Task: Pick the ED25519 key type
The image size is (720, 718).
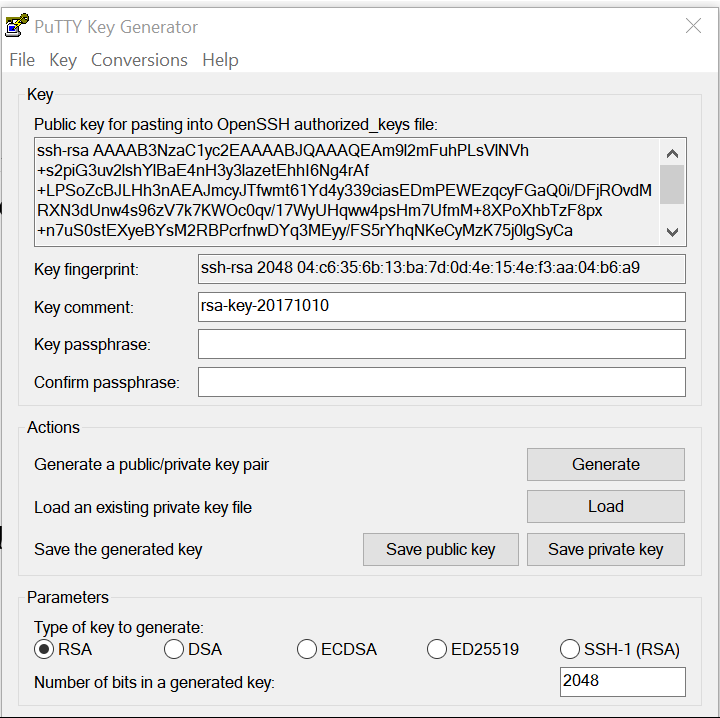Action: coord(437,649)
